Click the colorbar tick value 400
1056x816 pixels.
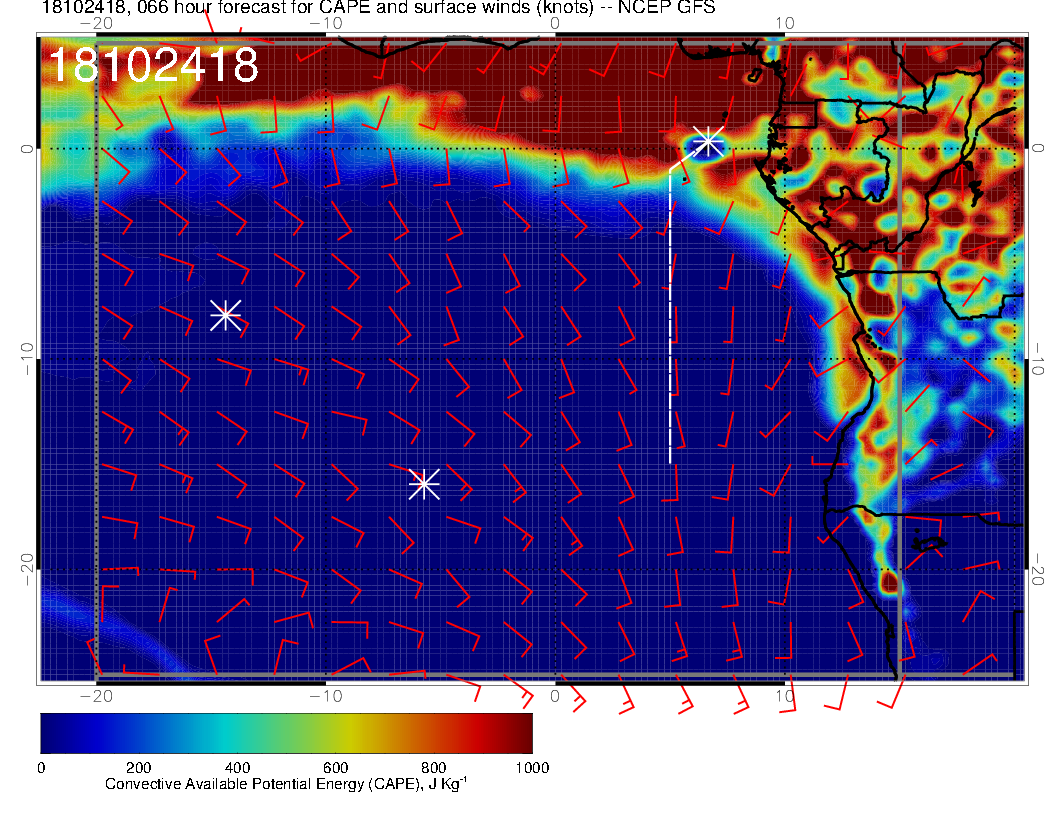coord(237,768)
